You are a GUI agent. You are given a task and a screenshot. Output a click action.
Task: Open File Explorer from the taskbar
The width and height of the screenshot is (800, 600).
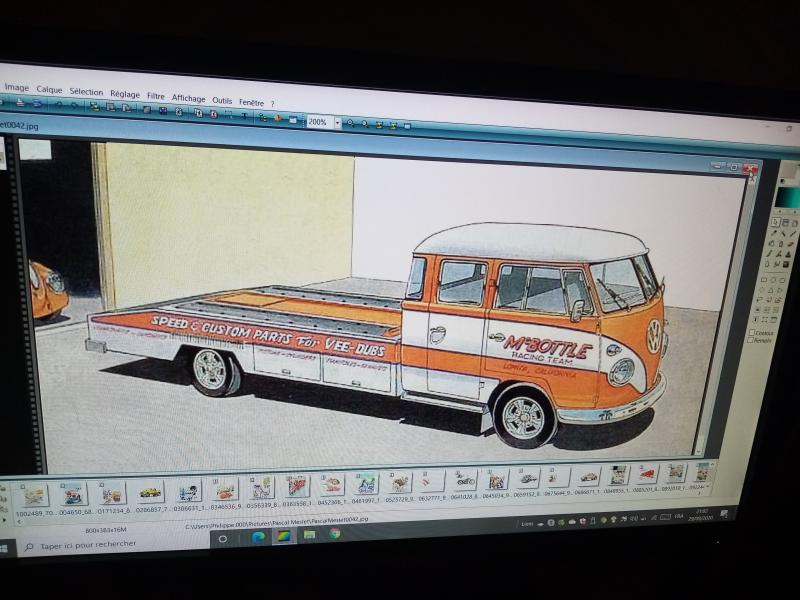click(x=309, y=535)
